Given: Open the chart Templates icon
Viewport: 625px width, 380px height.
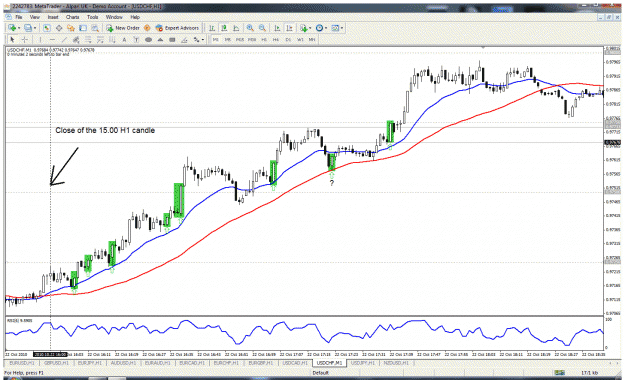Looking at the screenshot, I should coord(335,28).
